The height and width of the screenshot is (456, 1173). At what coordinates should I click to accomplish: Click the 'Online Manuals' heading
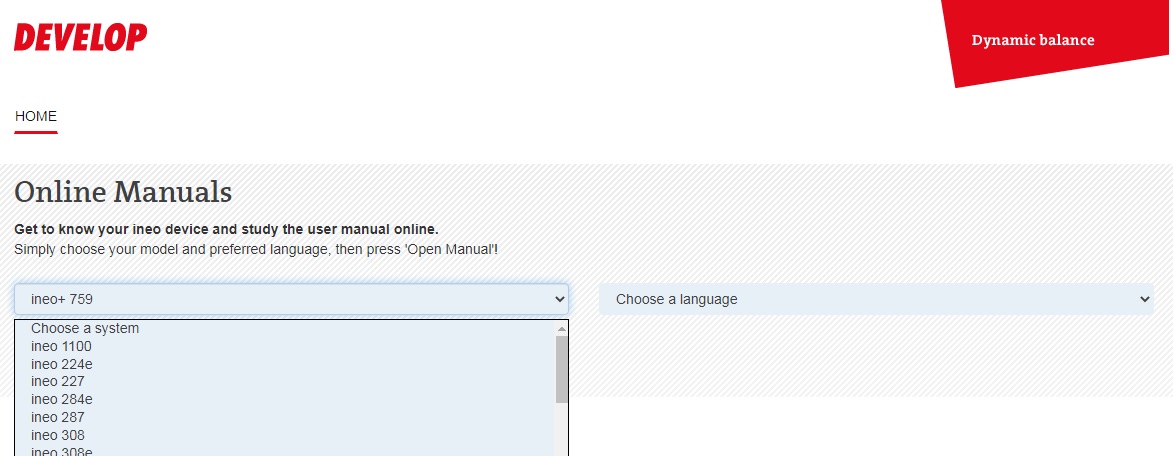123,191
